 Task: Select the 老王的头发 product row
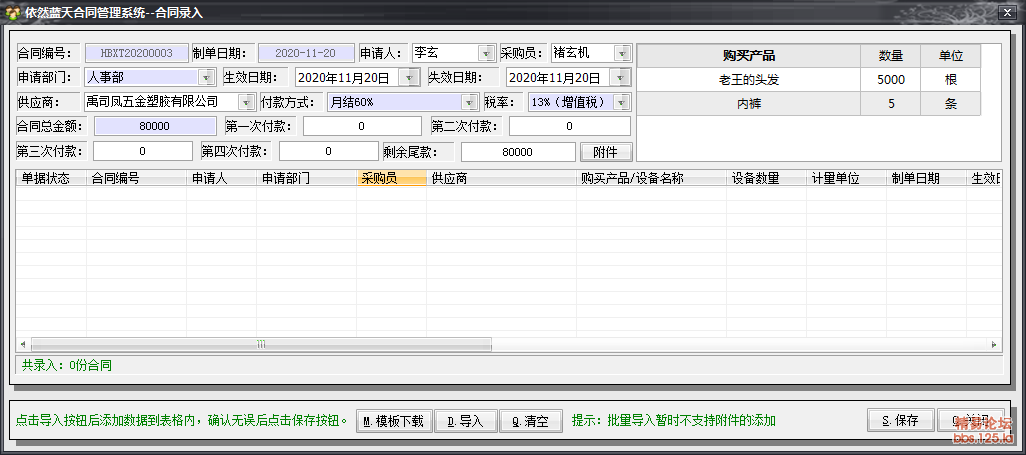pos(748,80)
